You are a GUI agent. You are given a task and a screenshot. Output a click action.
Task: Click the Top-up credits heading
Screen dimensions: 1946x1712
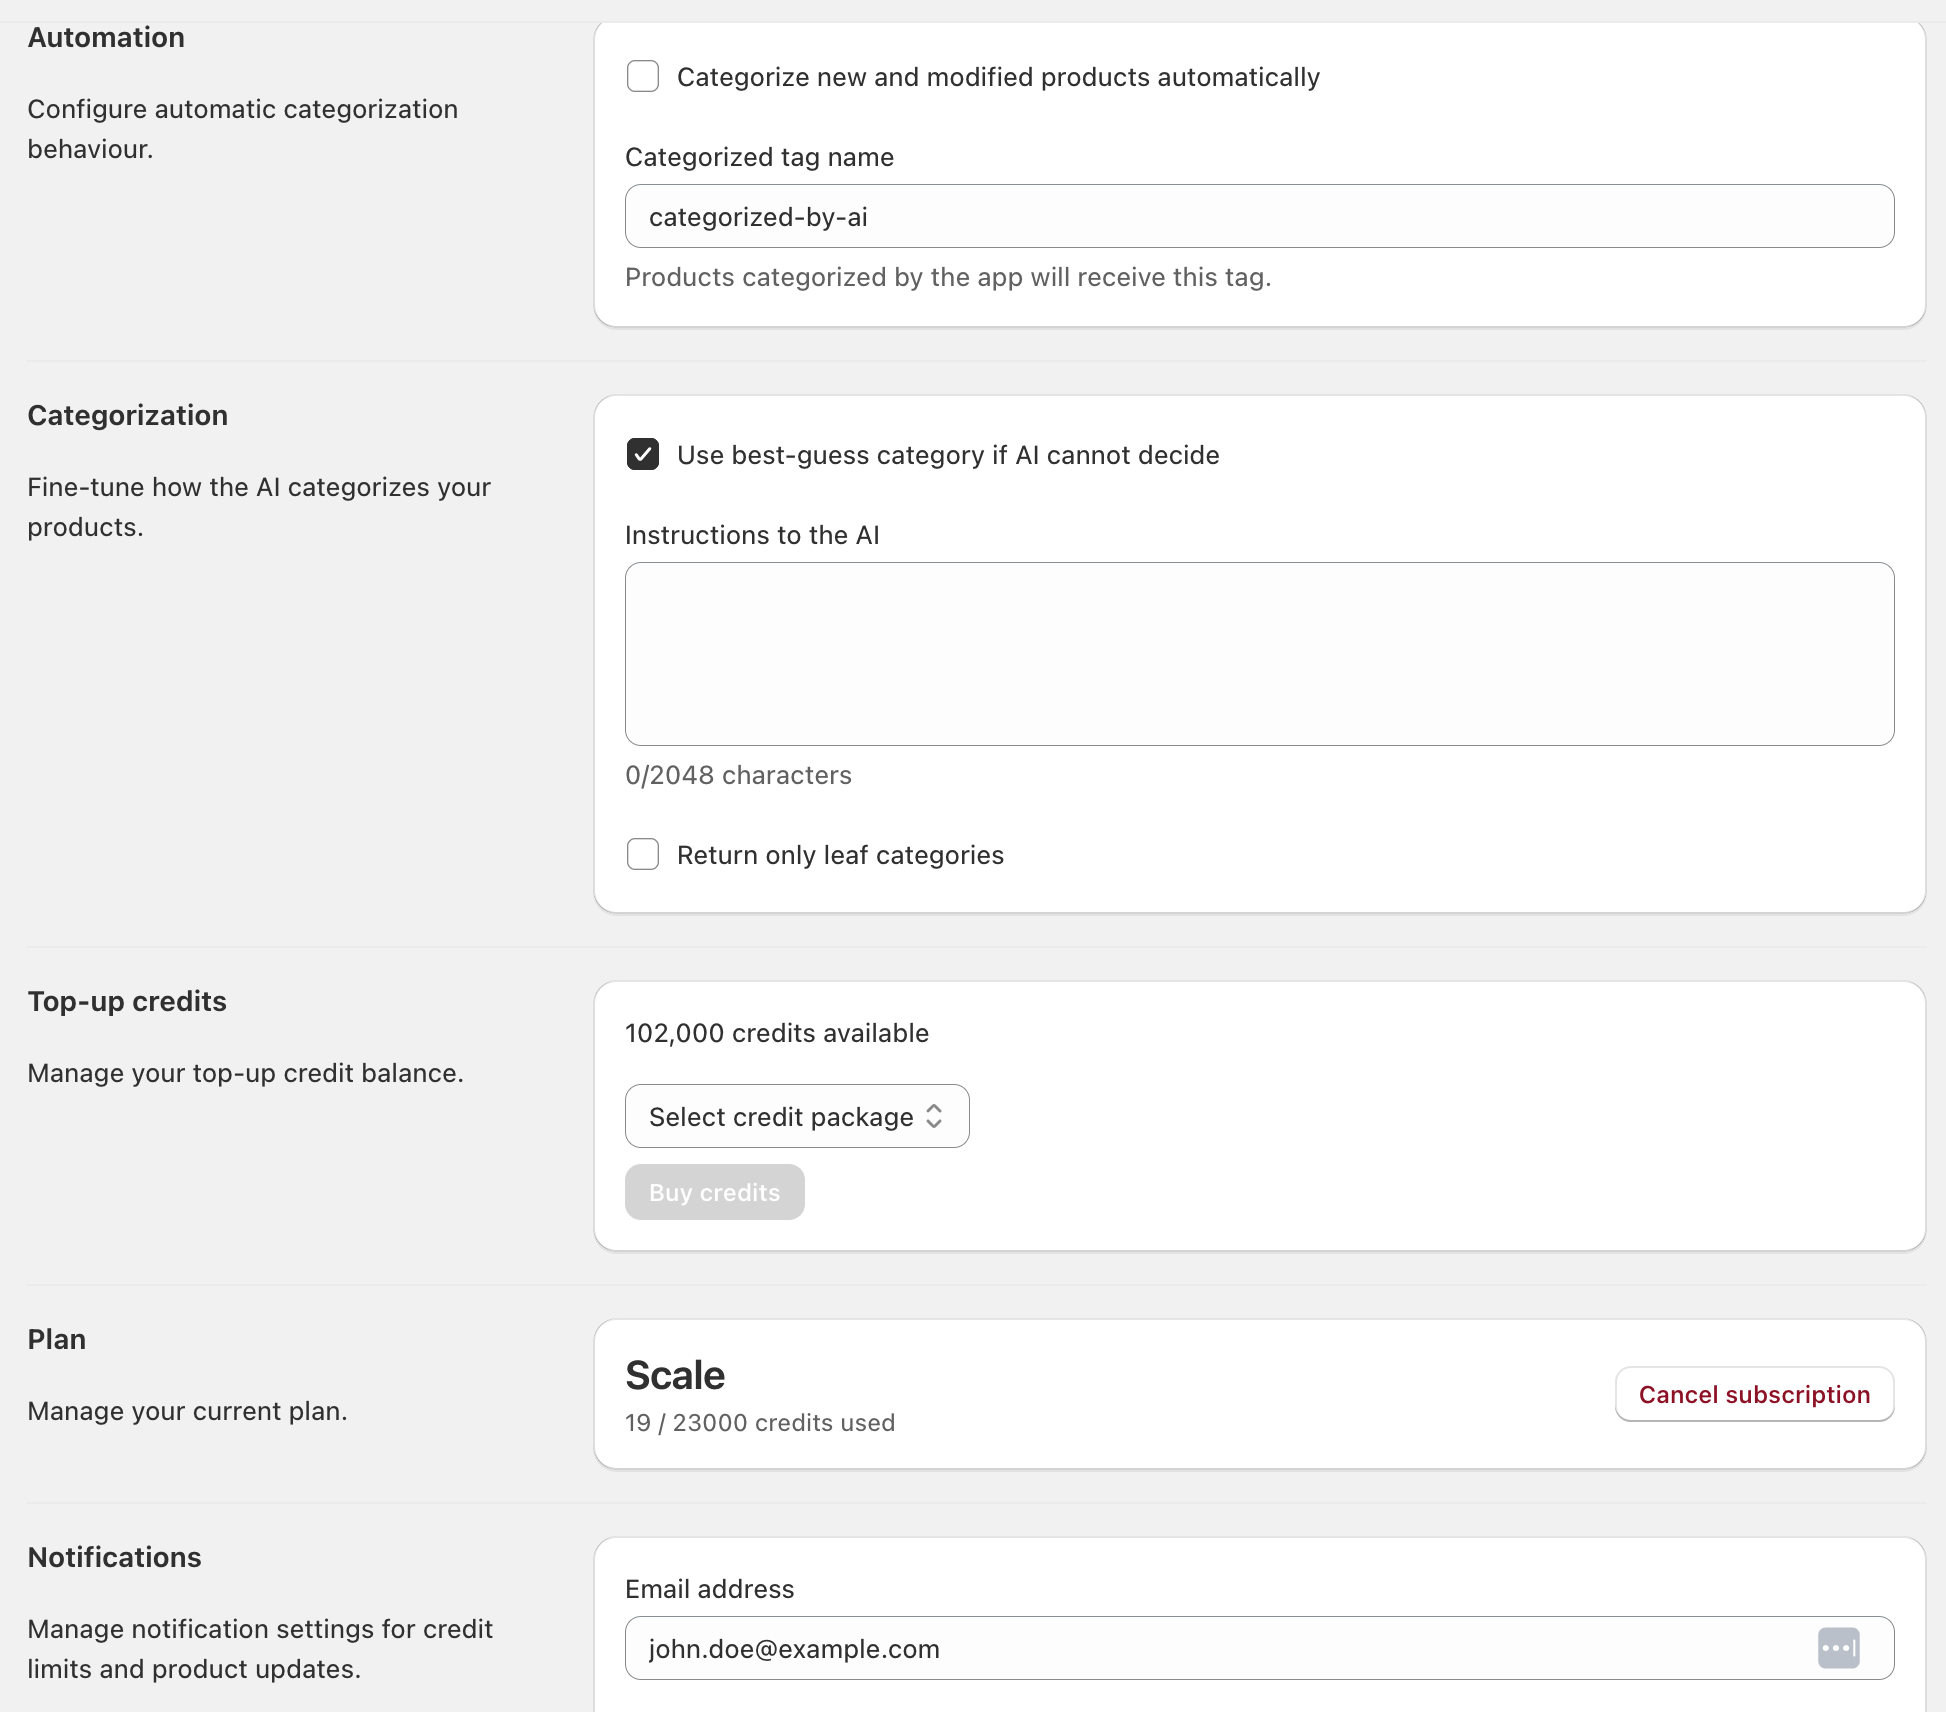pyautogui.click(x=127, y=1001)
